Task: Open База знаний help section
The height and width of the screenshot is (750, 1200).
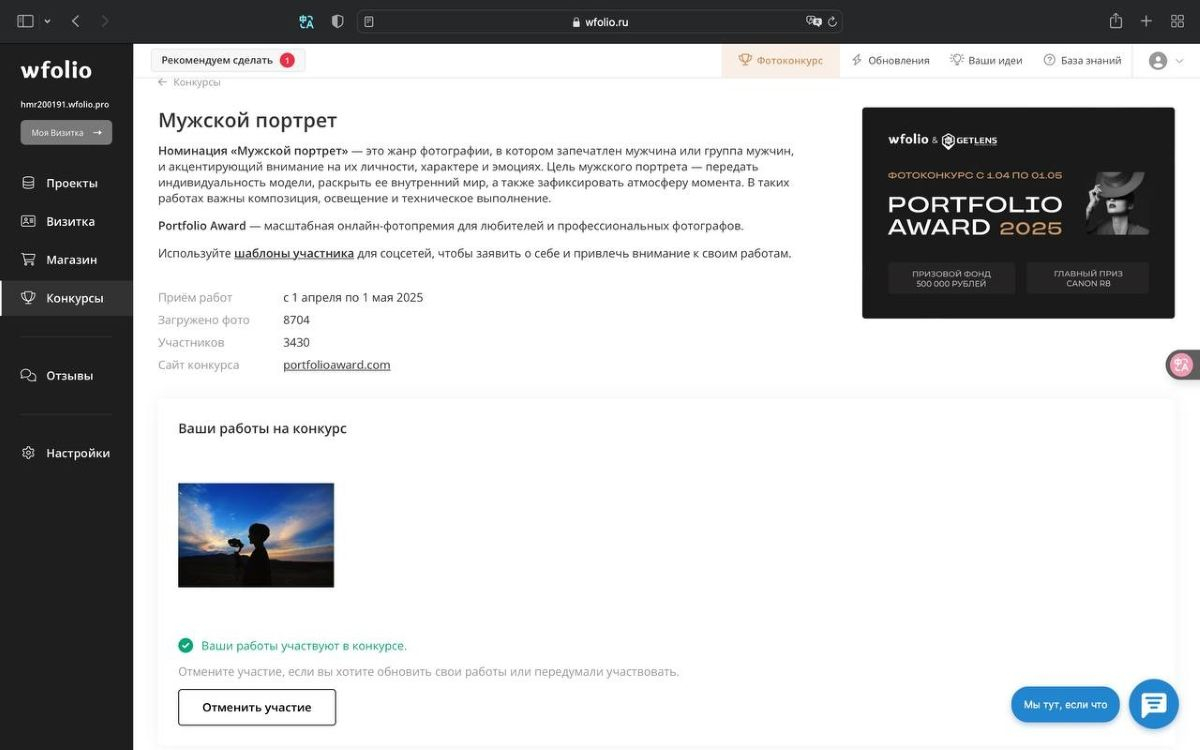Action: pos(1082,60)
